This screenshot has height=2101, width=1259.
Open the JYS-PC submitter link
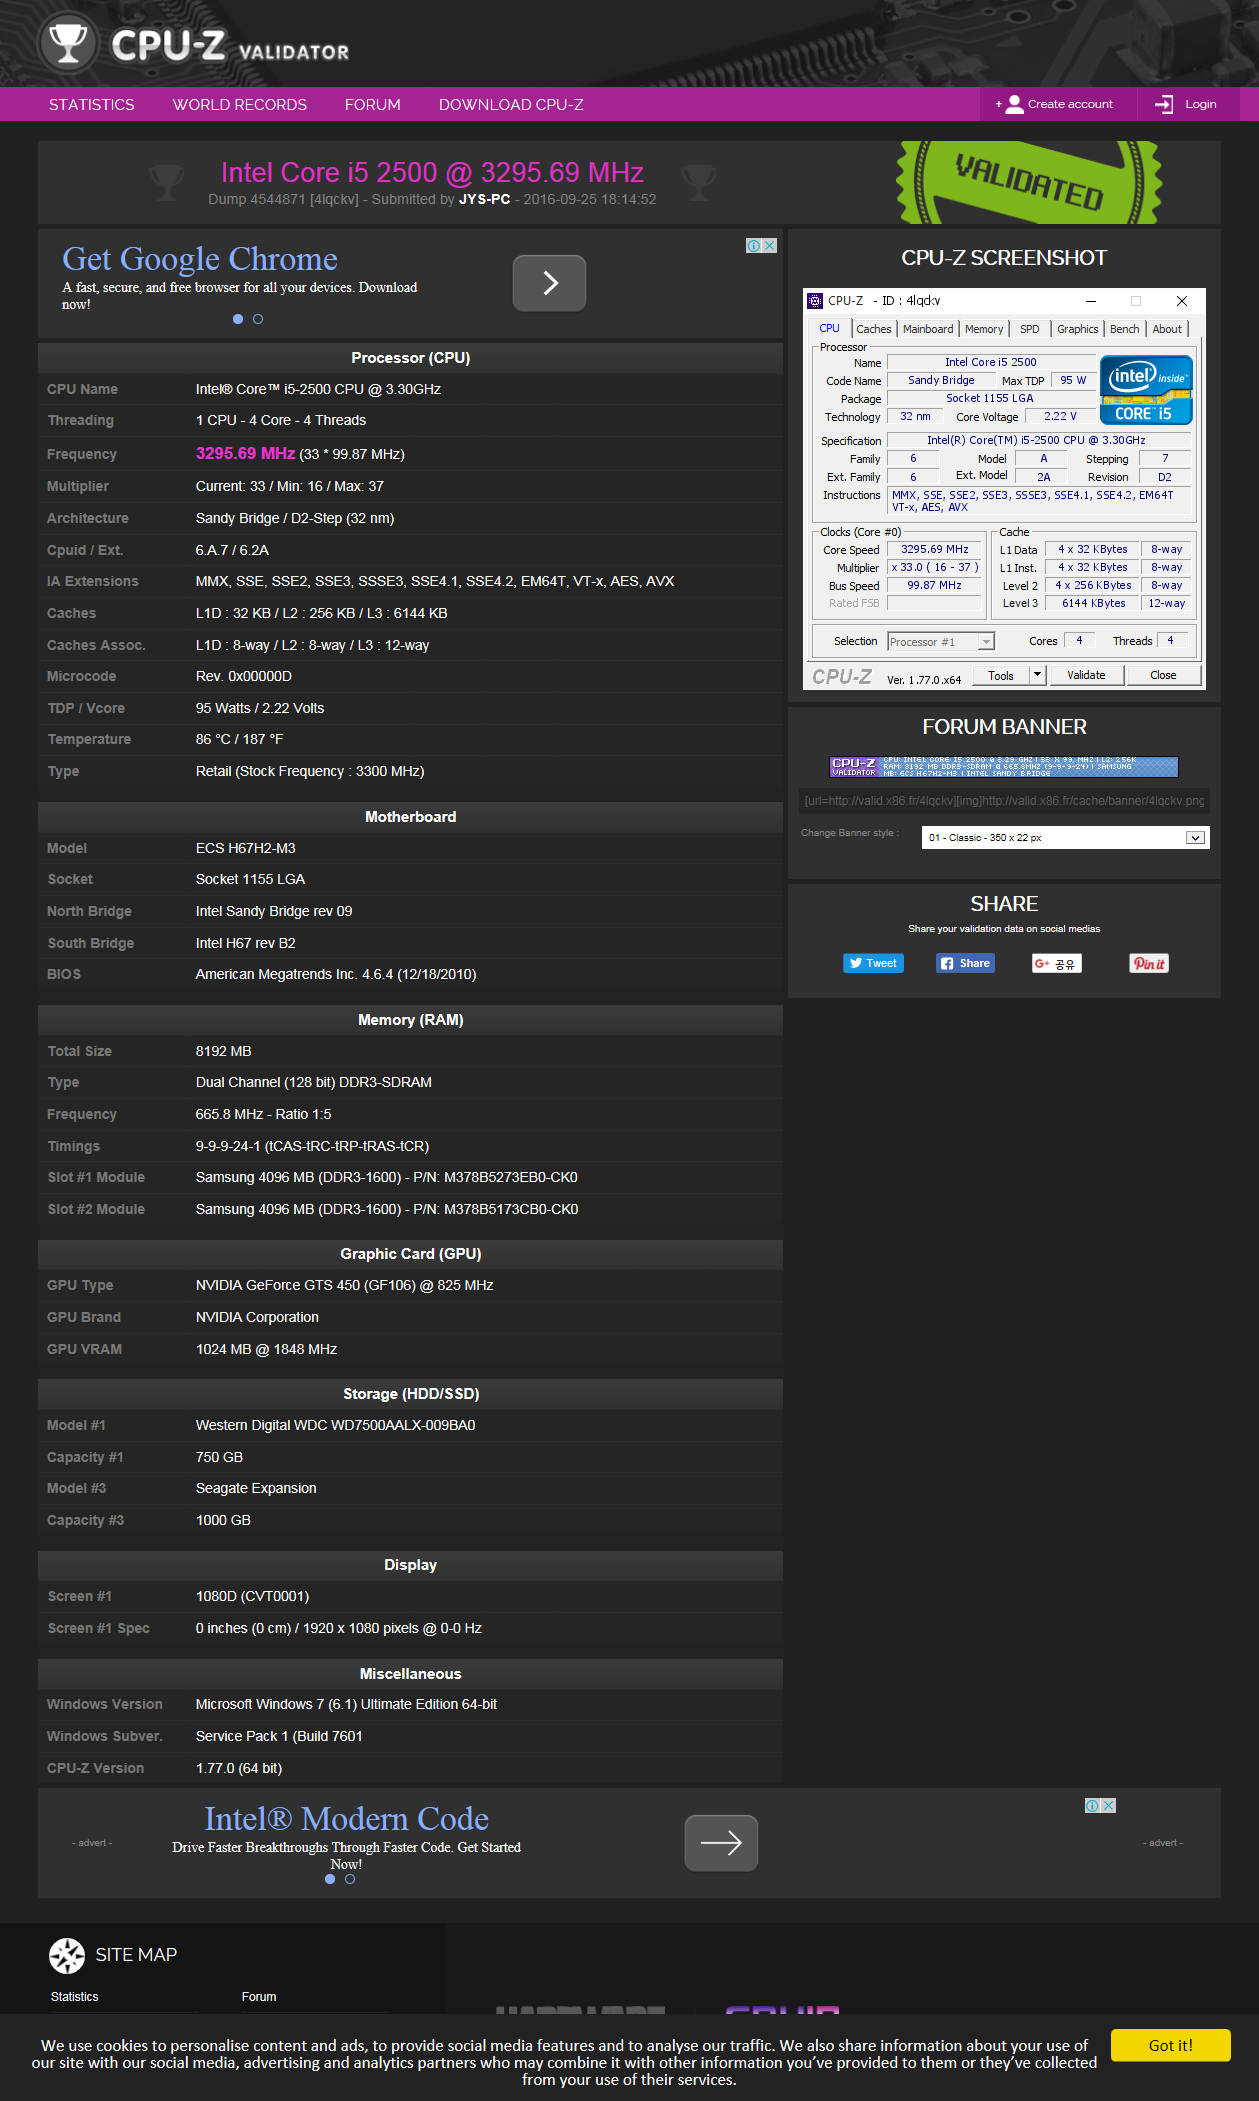click(x=484, y=199)
